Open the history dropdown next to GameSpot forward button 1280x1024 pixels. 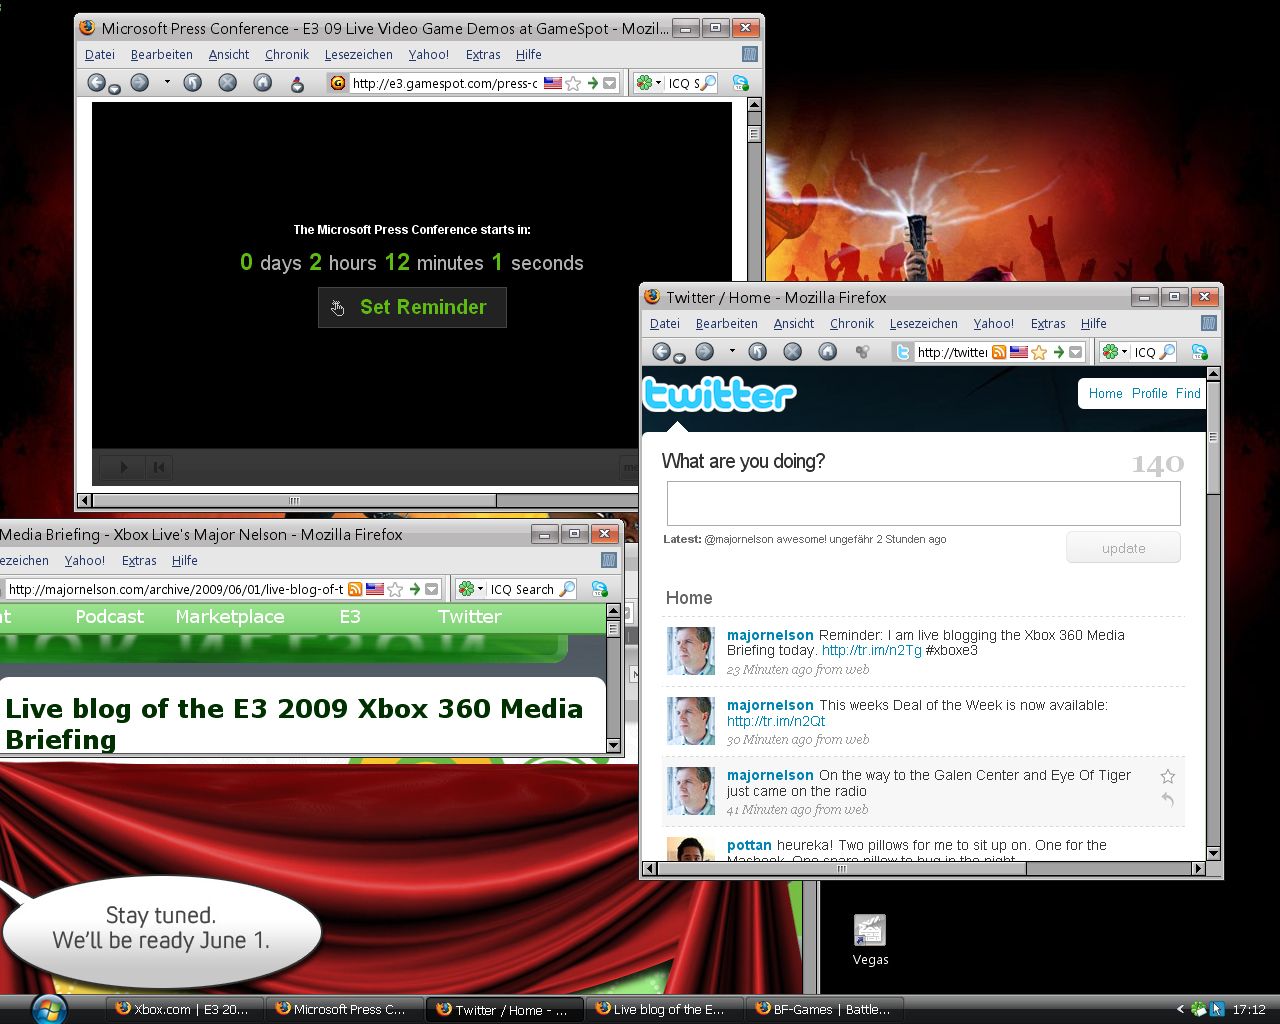click(167, 83)
